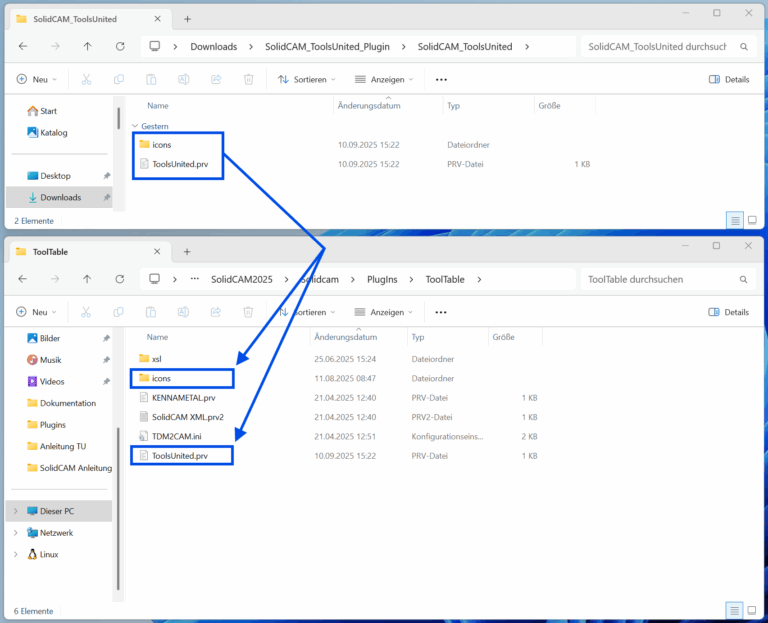Click Cut icon in SolidCAM_ToolsUnited window toolbar
The image size is (768, 623).
click(86, 79)
